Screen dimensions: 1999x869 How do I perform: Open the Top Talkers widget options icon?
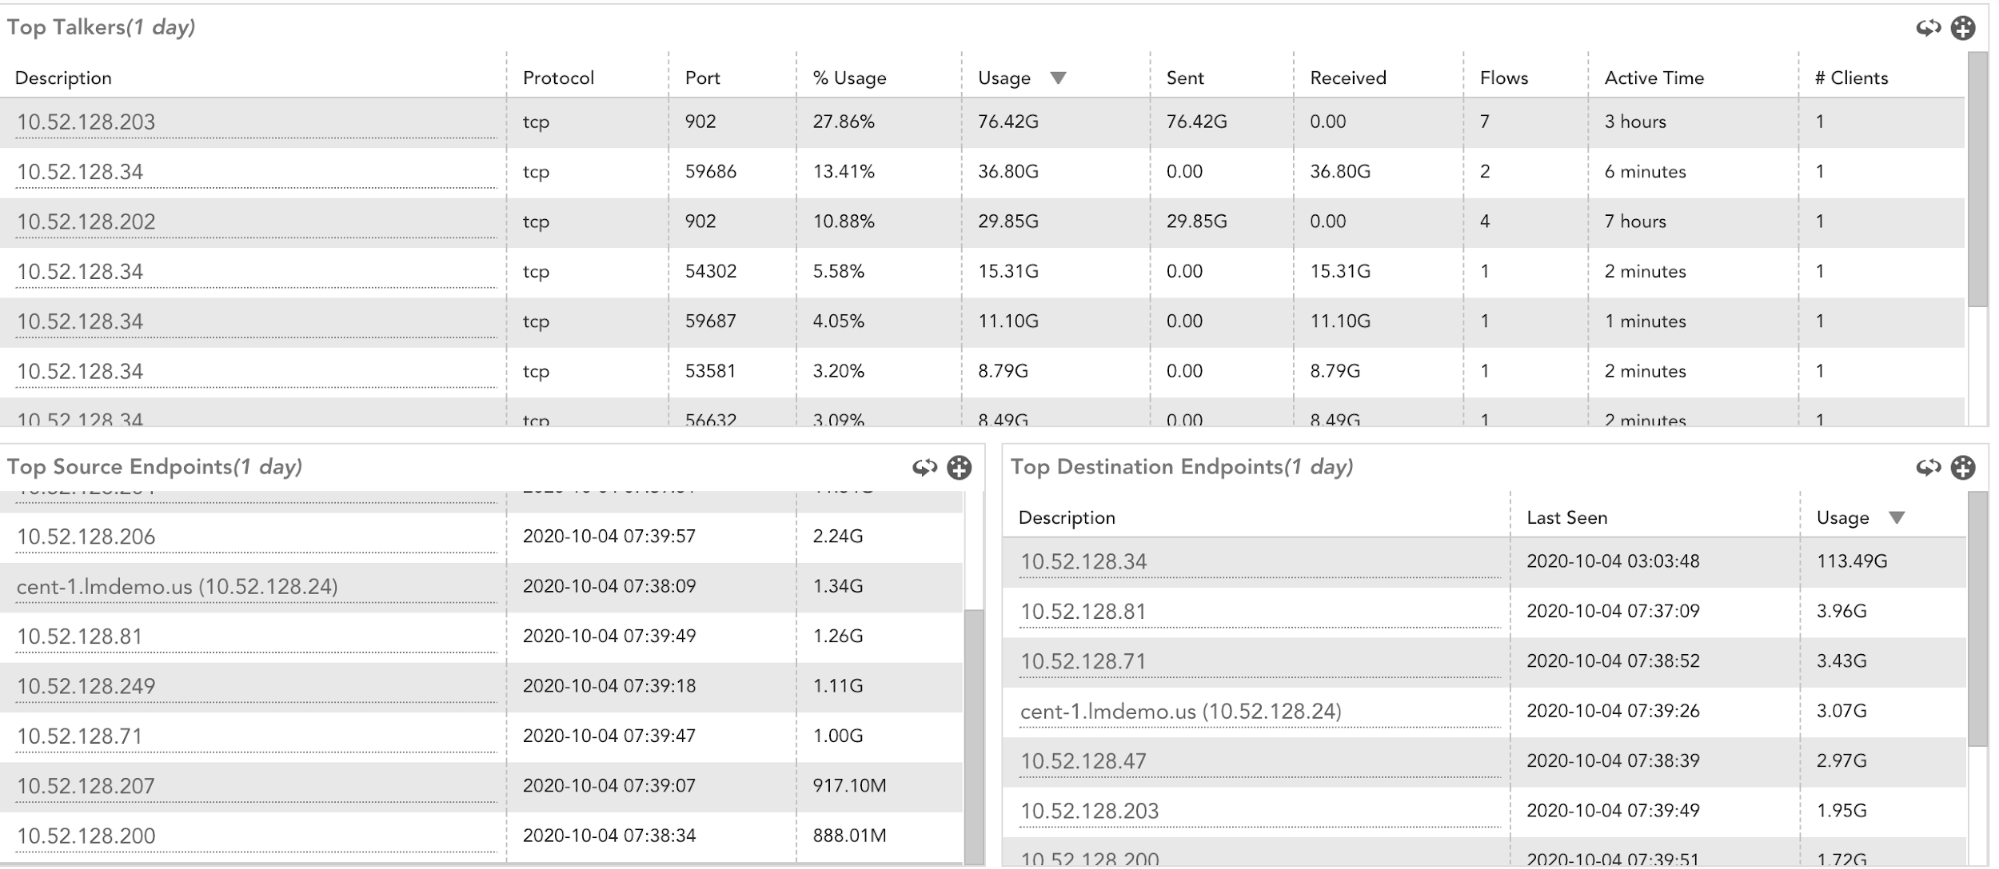pos(1963,28)
